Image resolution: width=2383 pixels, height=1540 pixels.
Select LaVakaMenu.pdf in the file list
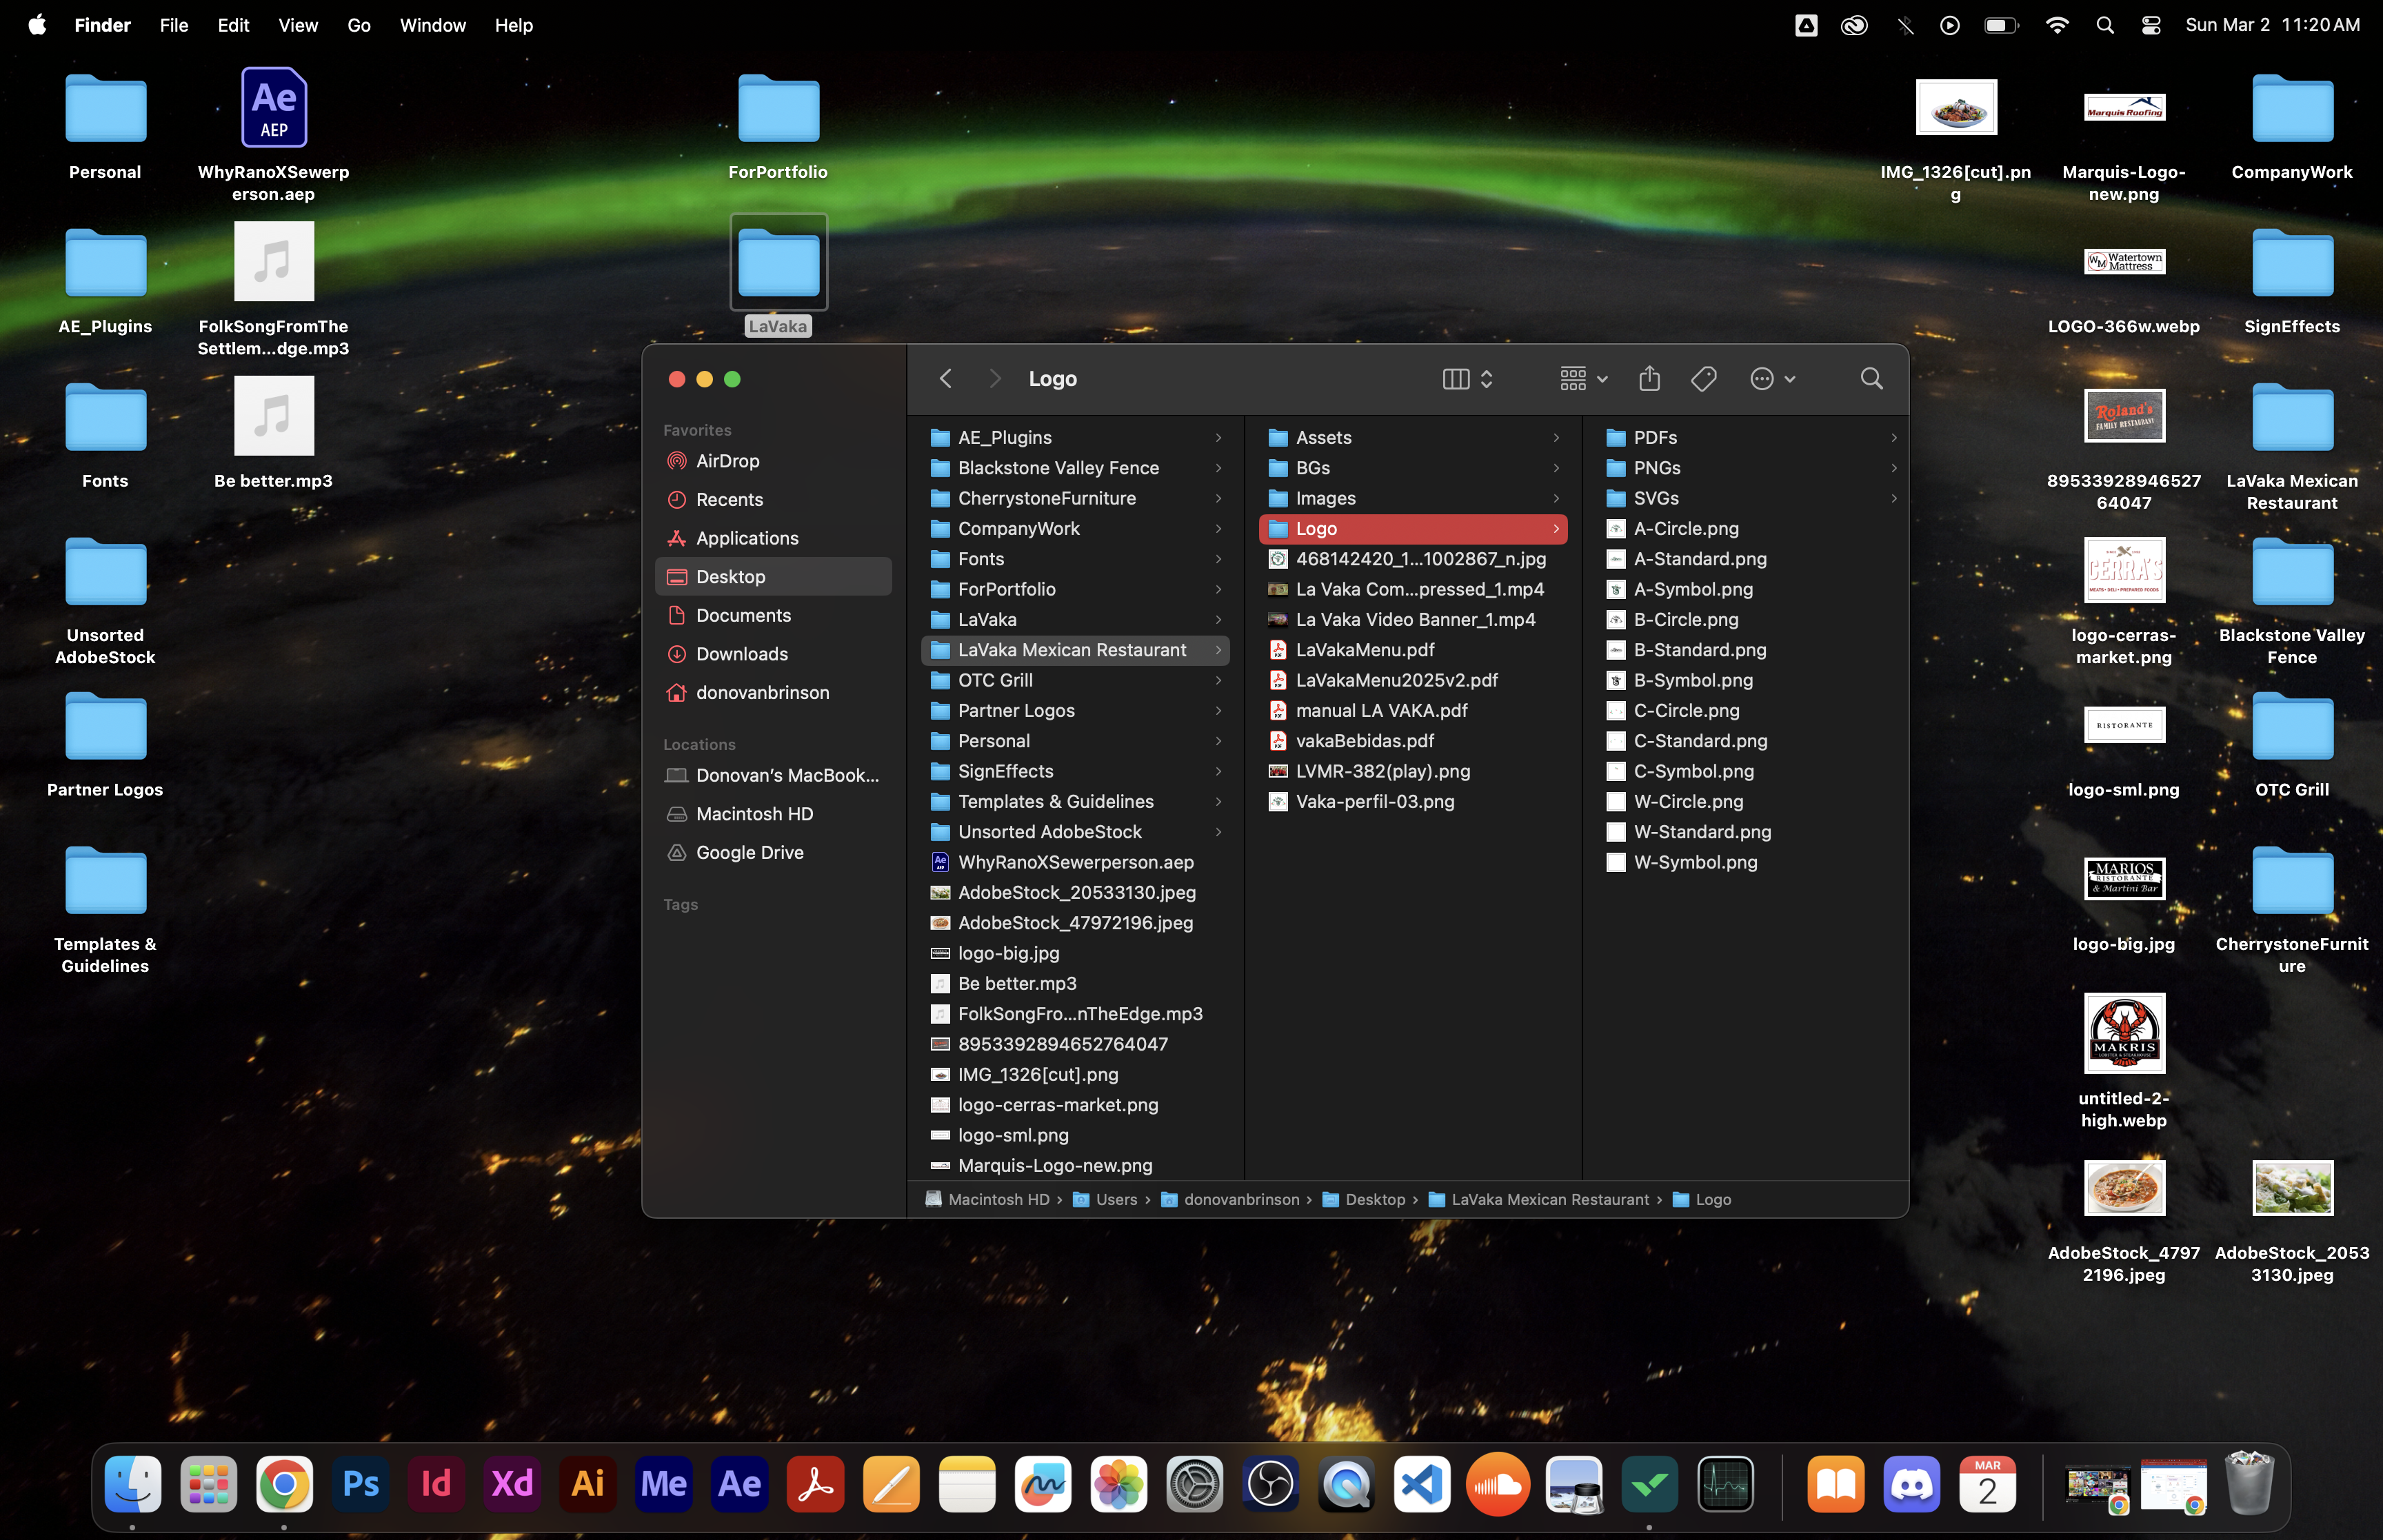(1364, 650)
